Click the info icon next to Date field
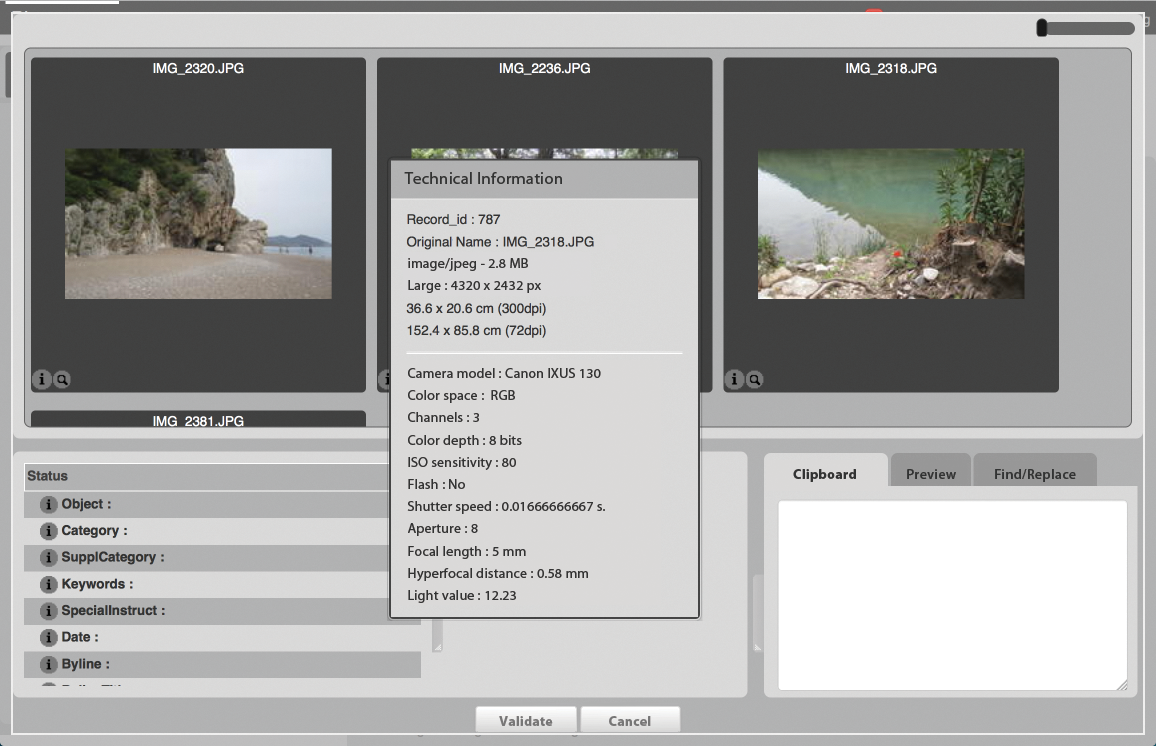 pyautogui.click(x=48, y=637)
